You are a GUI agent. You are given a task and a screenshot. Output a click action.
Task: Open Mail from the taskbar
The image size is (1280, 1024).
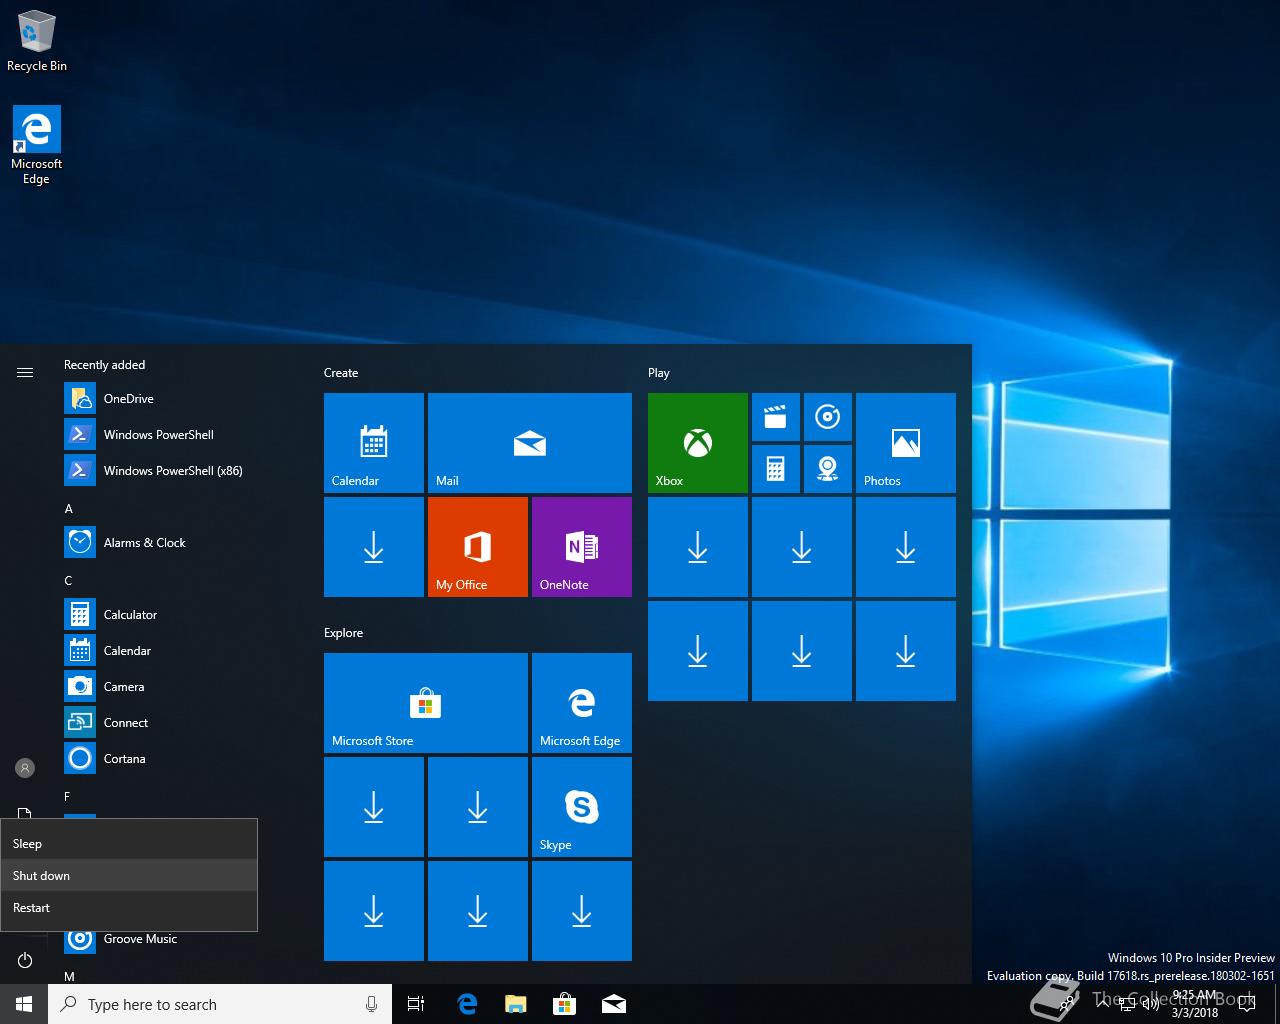[x=614, y=1004]
